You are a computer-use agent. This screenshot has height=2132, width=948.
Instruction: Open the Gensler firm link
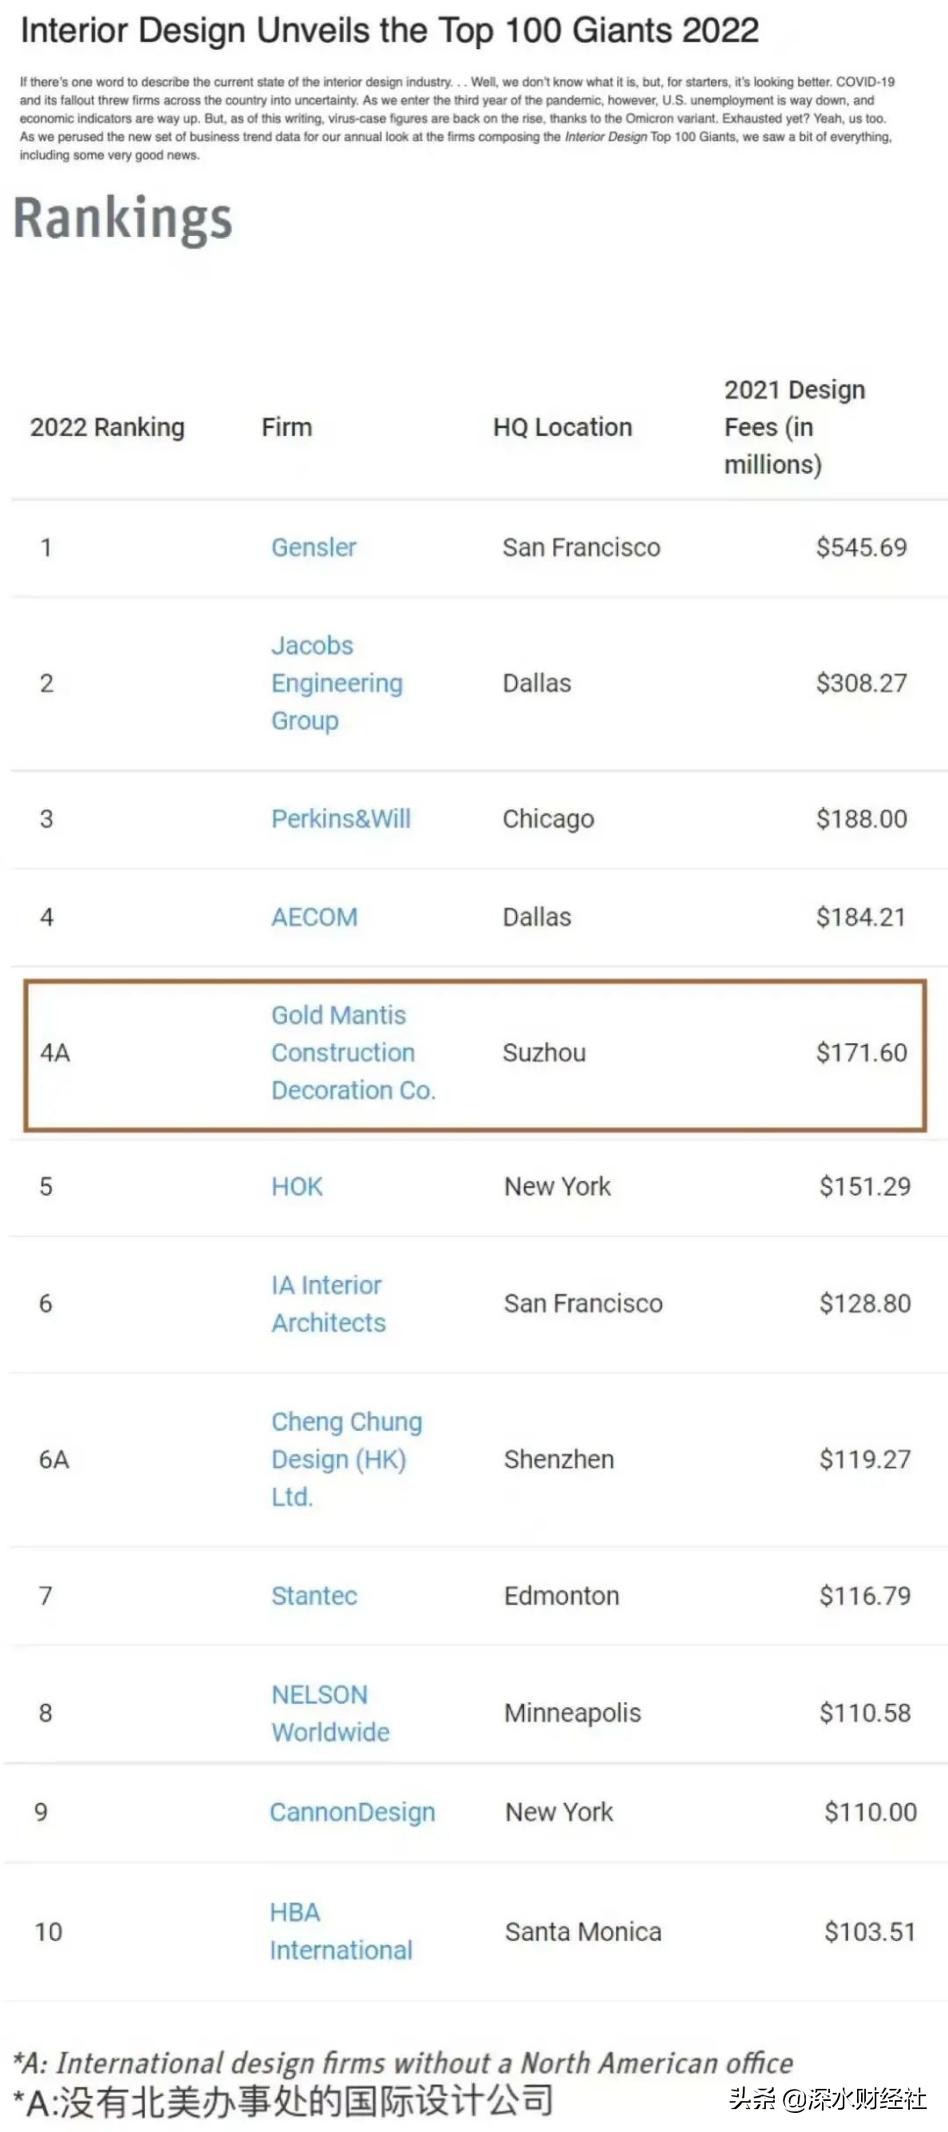click(313, 547)
